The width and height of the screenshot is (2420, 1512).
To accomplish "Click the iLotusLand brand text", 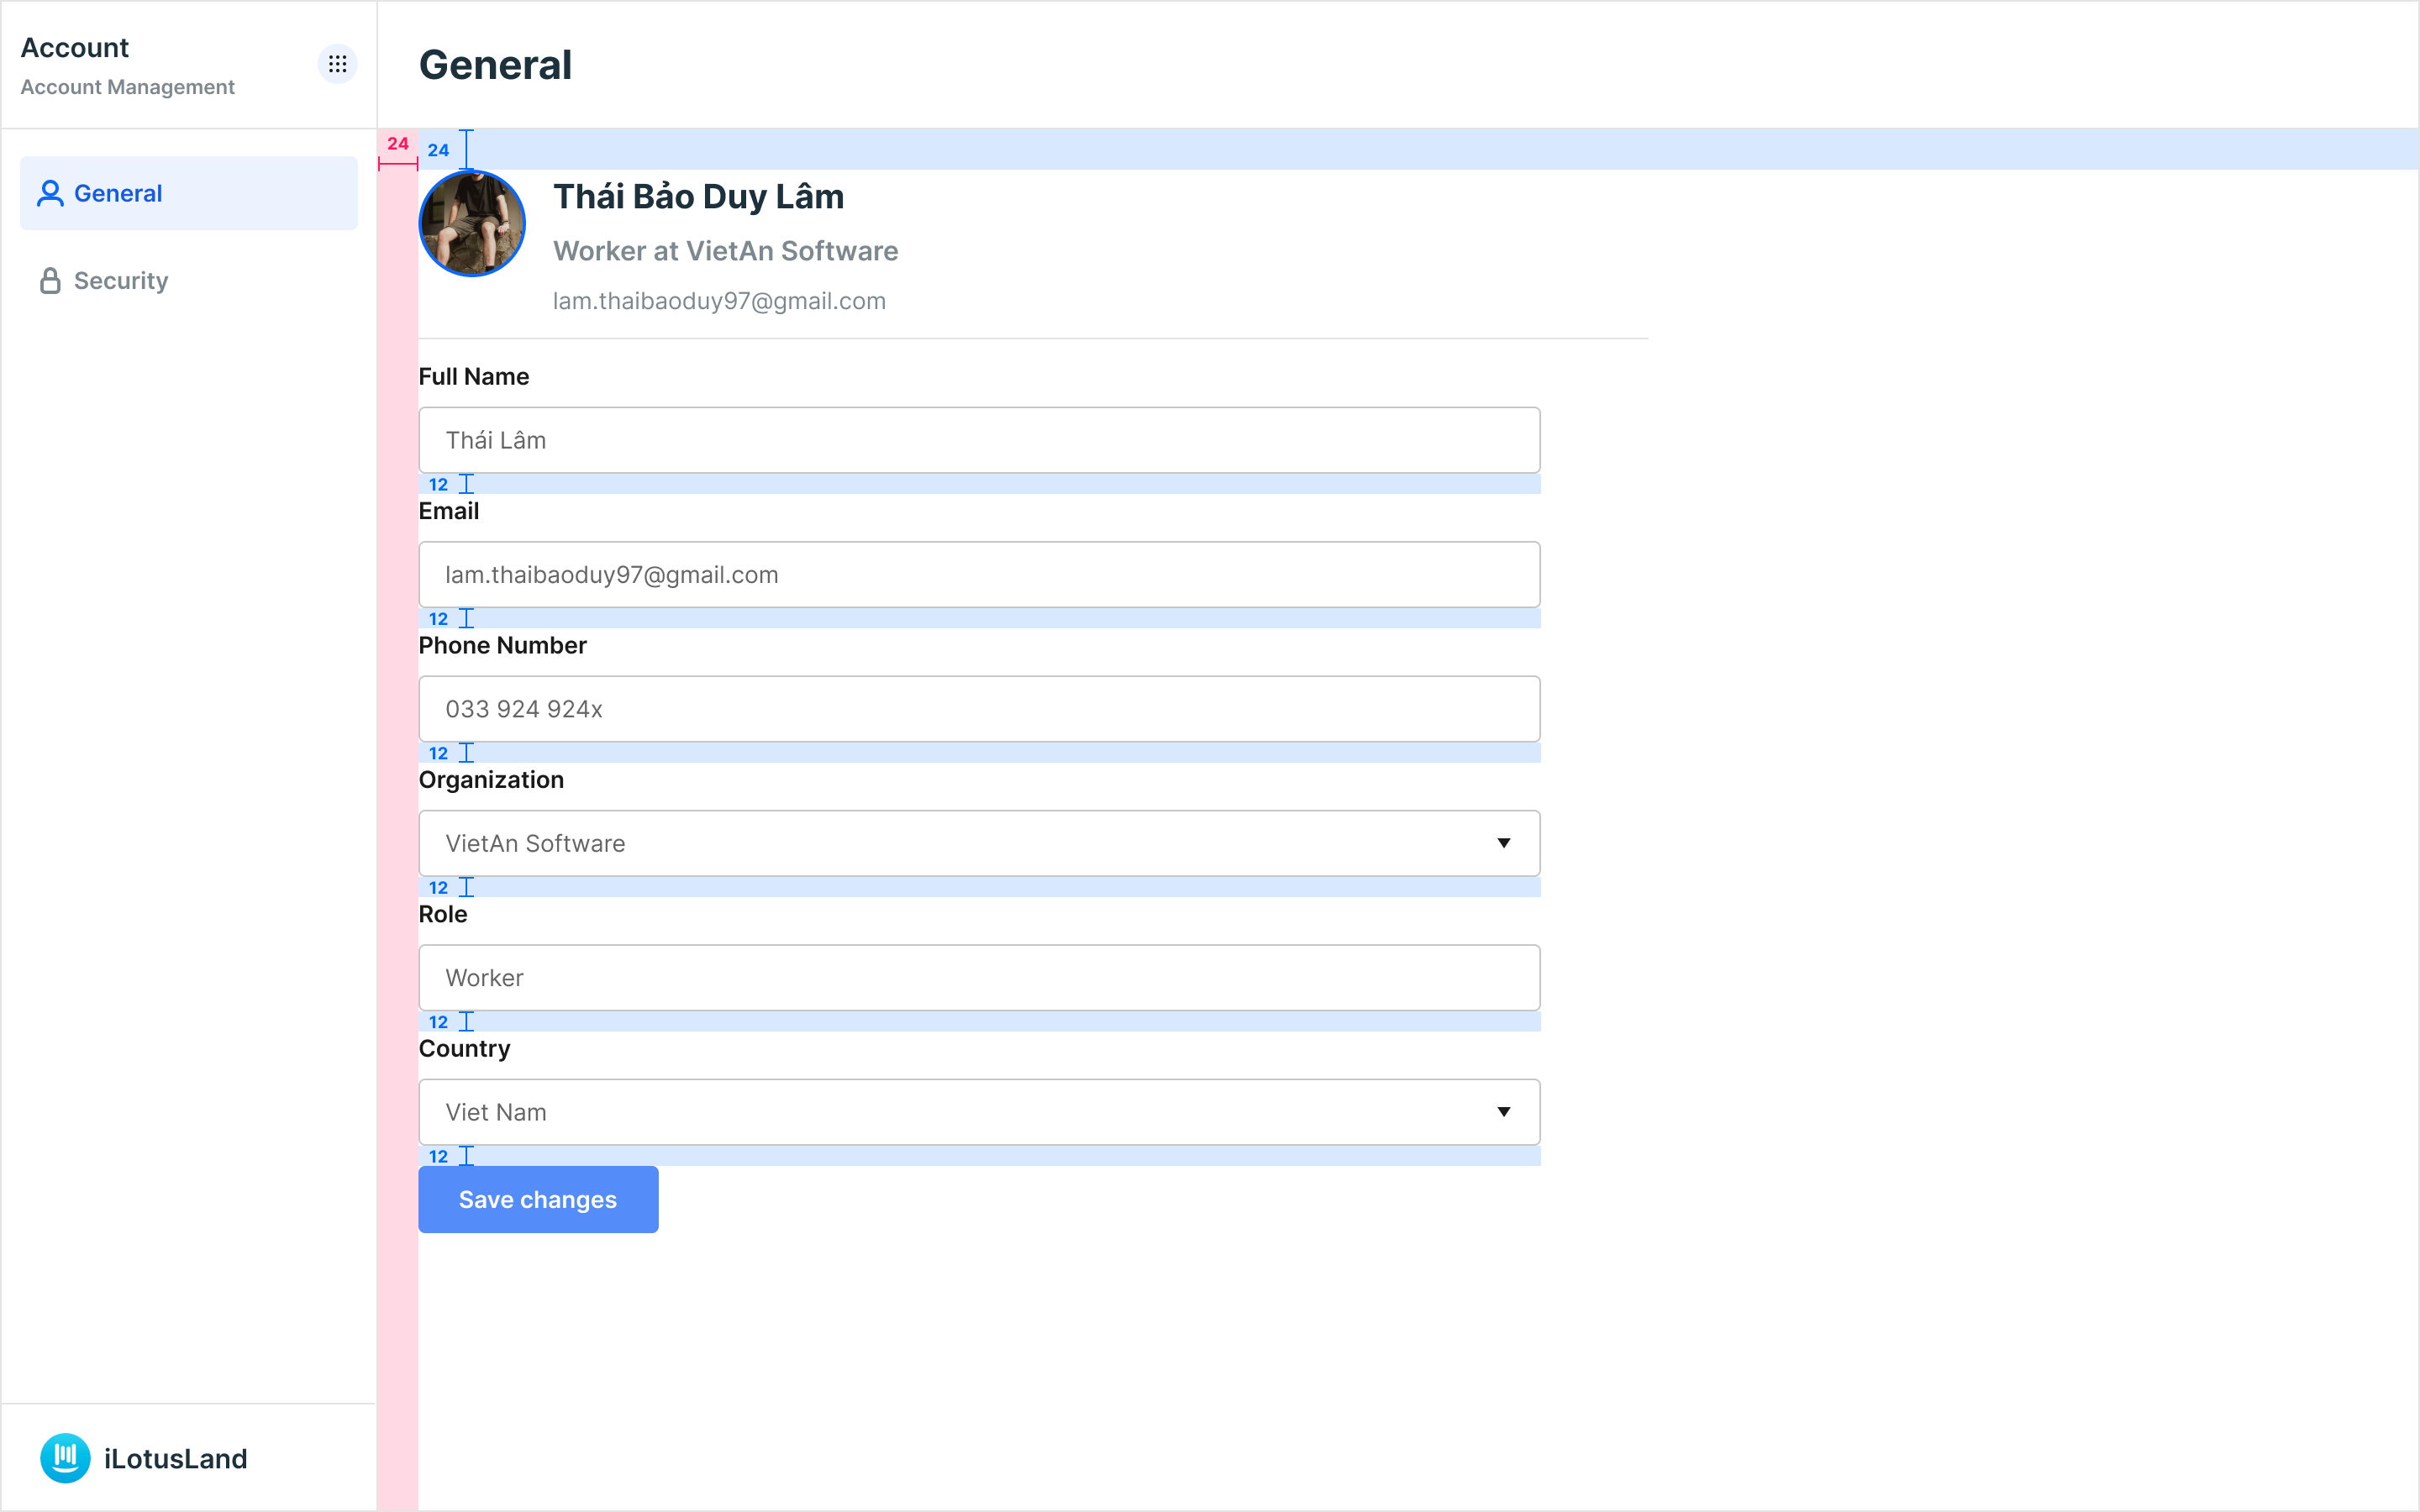I will 176,1459.
